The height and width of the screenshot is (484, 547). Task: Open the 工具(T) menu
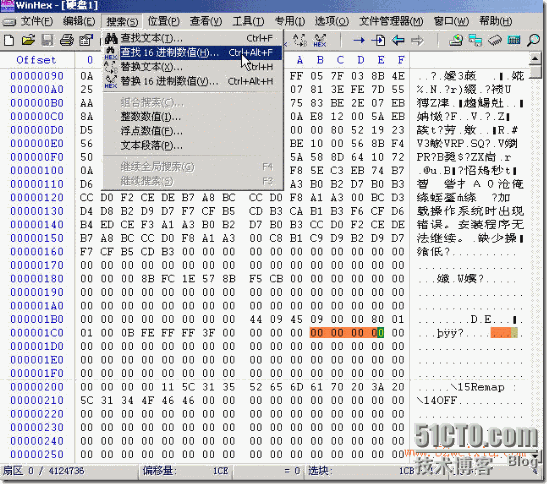(x=248, y=22)
